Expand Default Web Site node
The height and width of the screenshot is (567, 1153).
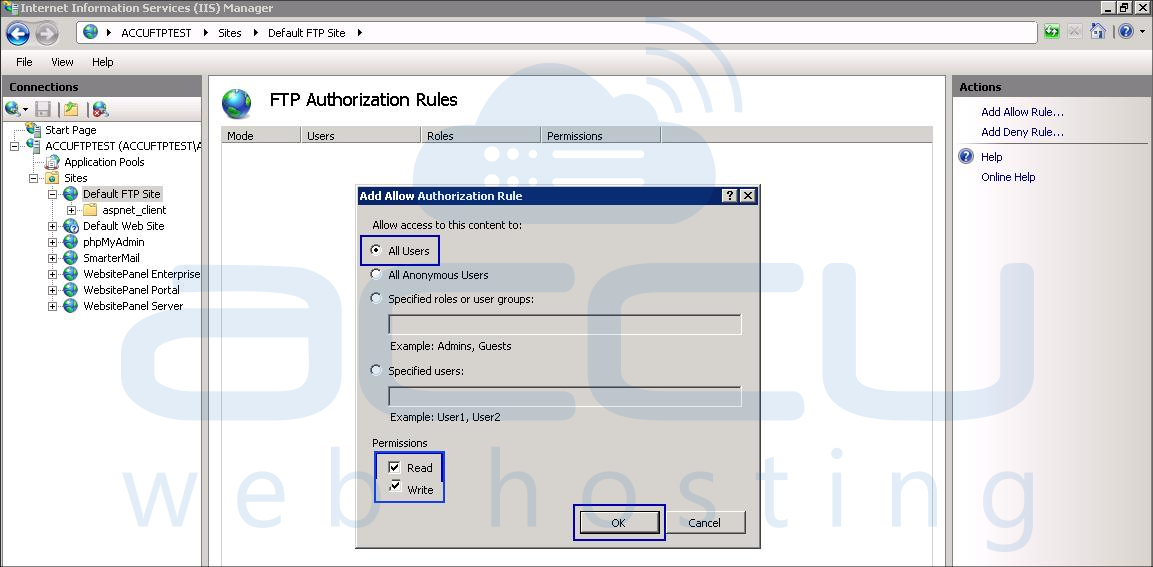point(52,227)
